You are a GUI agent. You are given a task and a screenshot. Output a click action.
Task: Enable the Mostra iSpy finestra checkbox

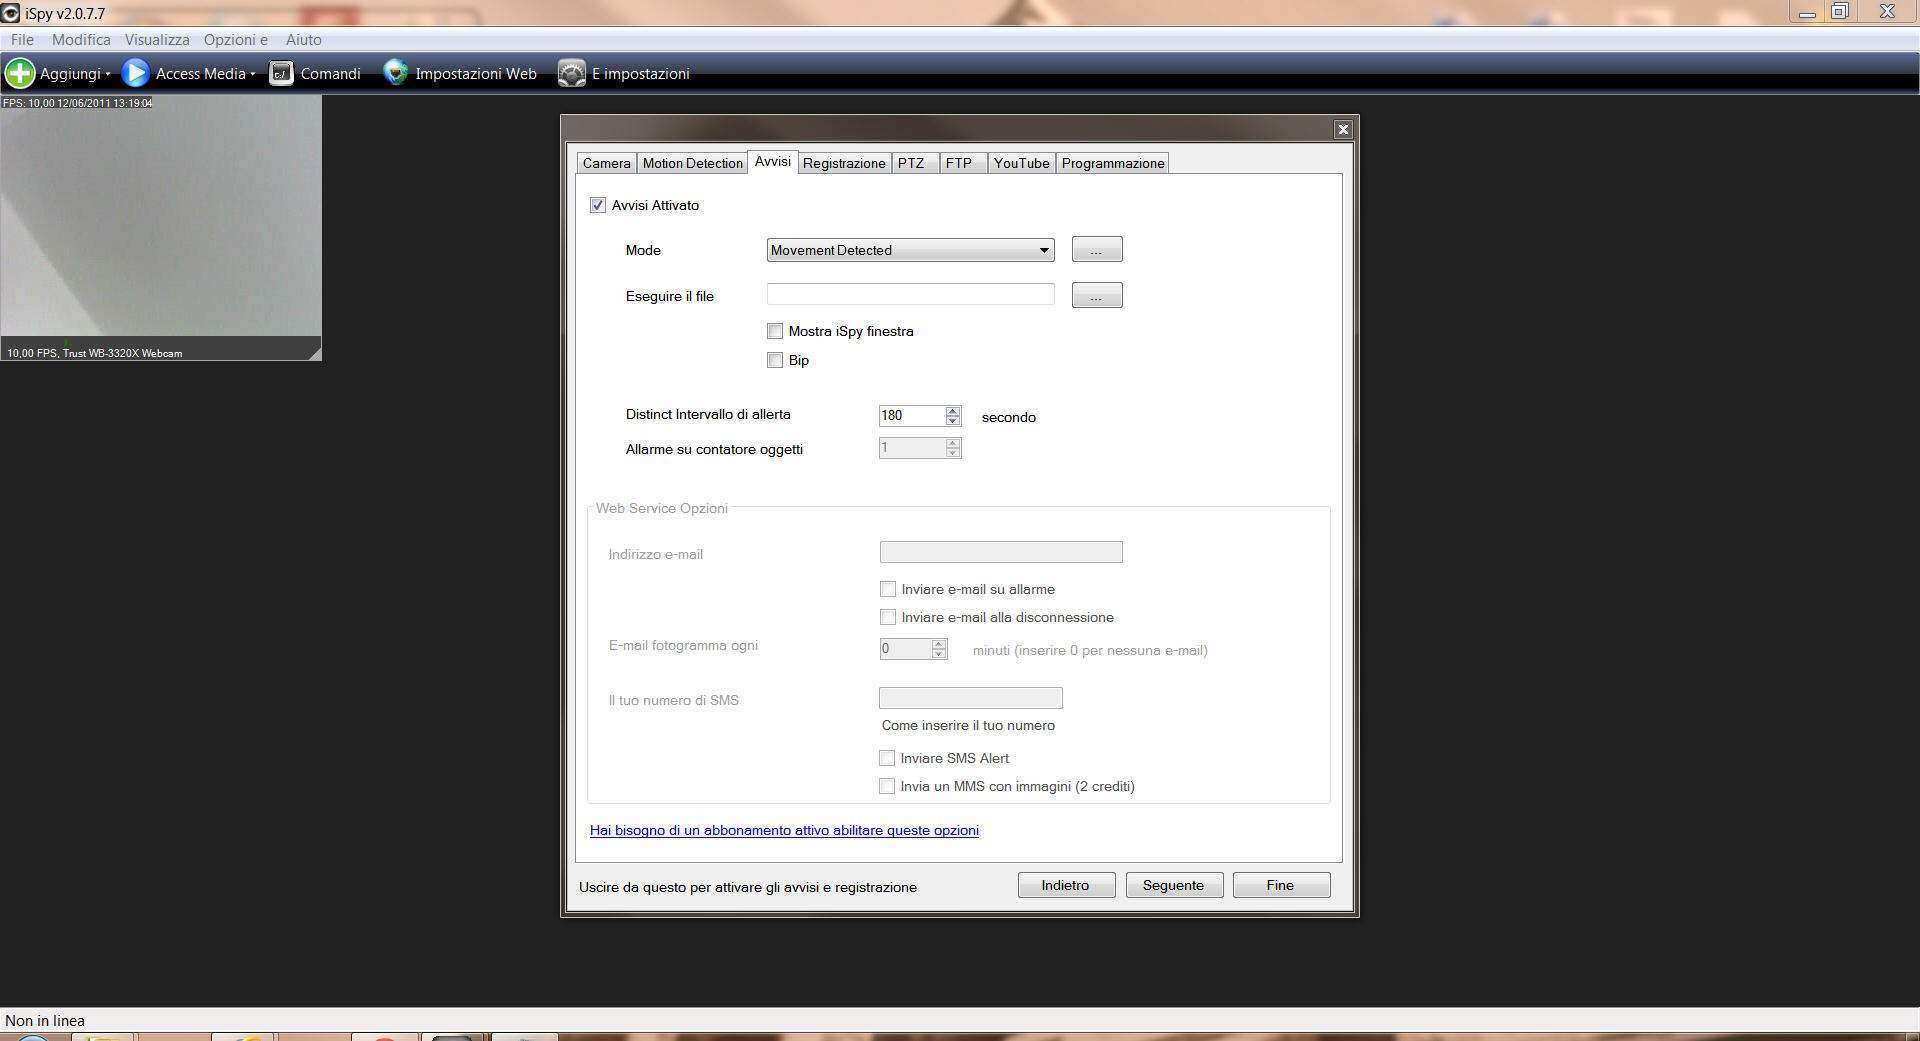[x=775, y=331]
